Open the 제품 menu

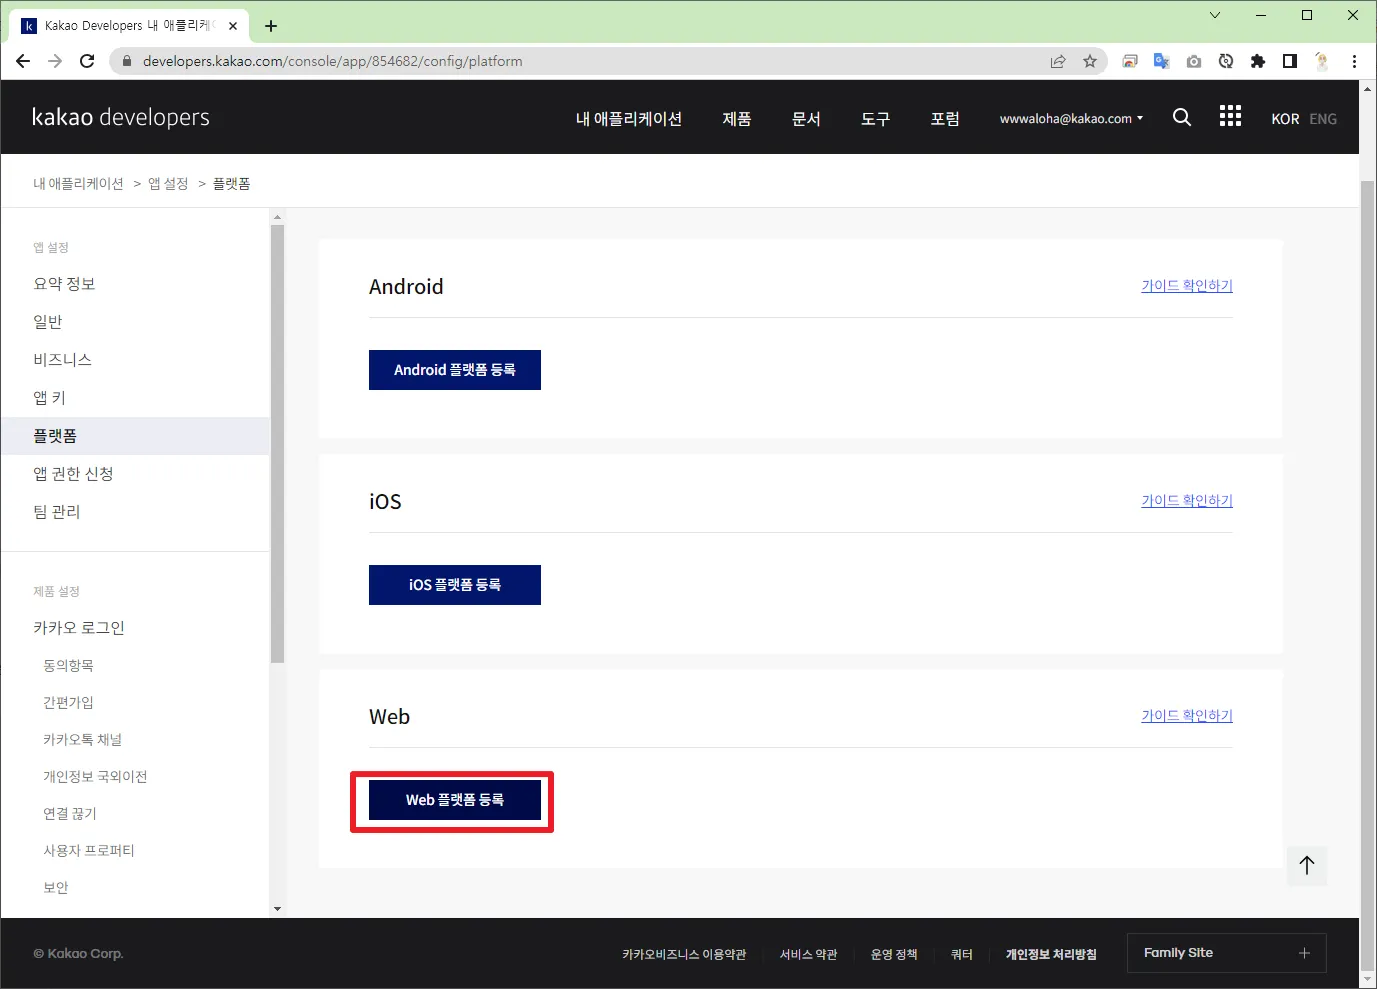pos(737,118)
